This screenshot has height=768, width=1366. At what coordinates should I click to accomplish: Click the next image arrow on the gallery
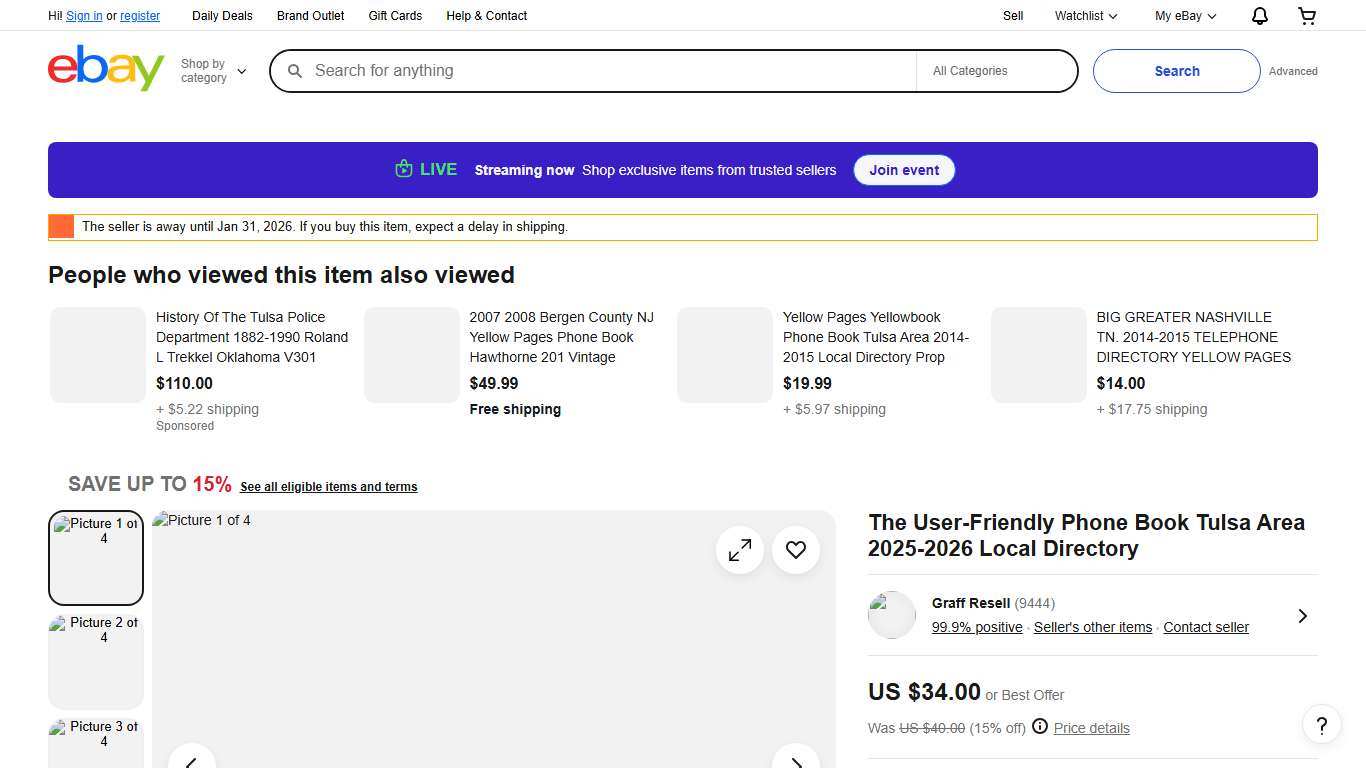pyautogui.click(x=796, y=762)
